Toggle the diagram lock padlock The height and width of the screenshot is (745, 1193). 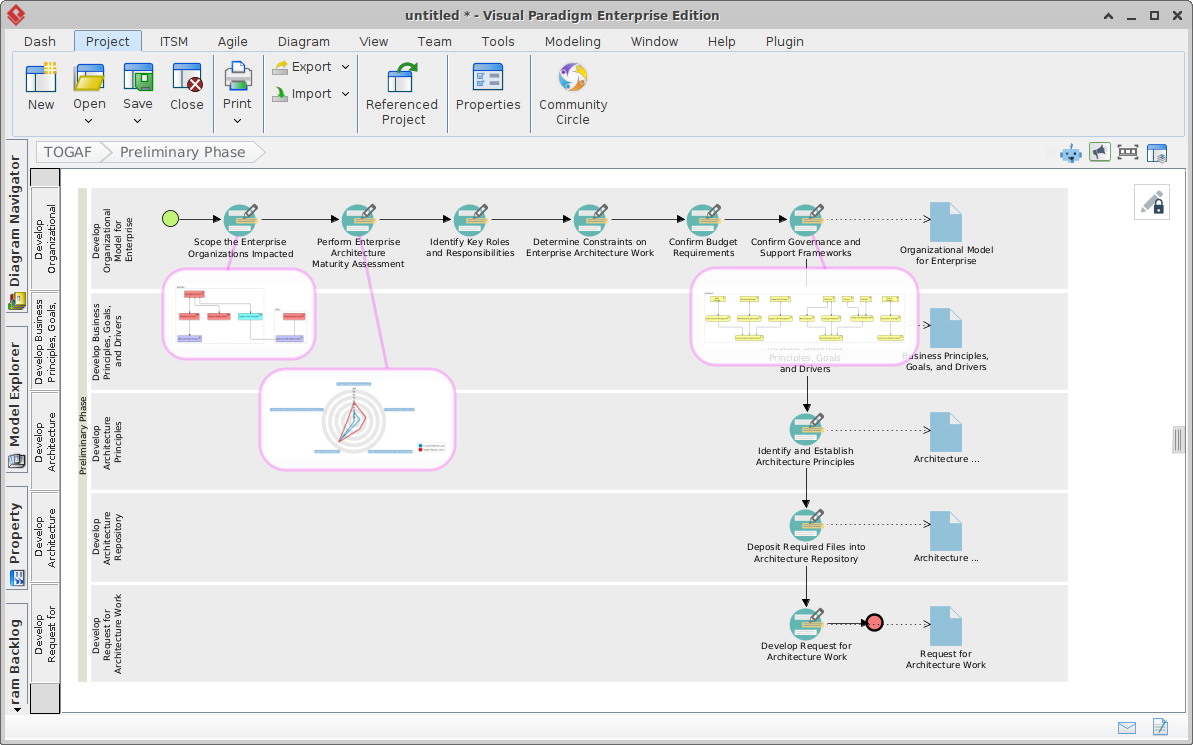pyautogui.click(x=1151, y=201)
